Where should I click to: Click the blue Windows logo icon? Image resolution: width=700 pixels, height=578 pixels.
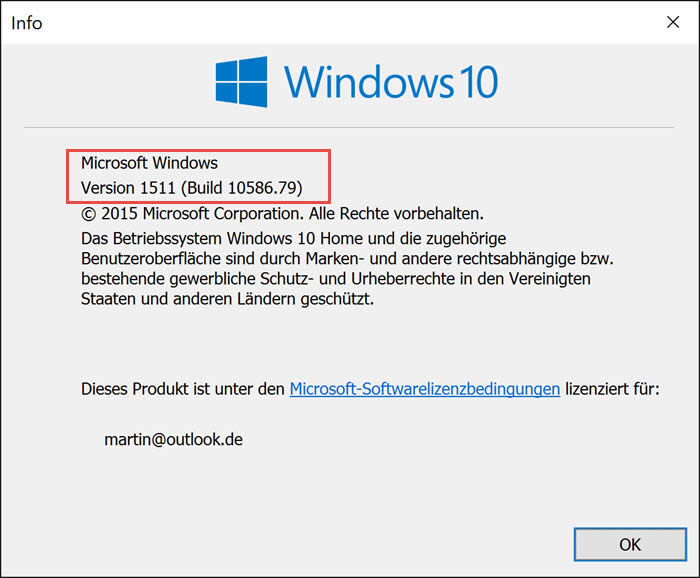241,81
